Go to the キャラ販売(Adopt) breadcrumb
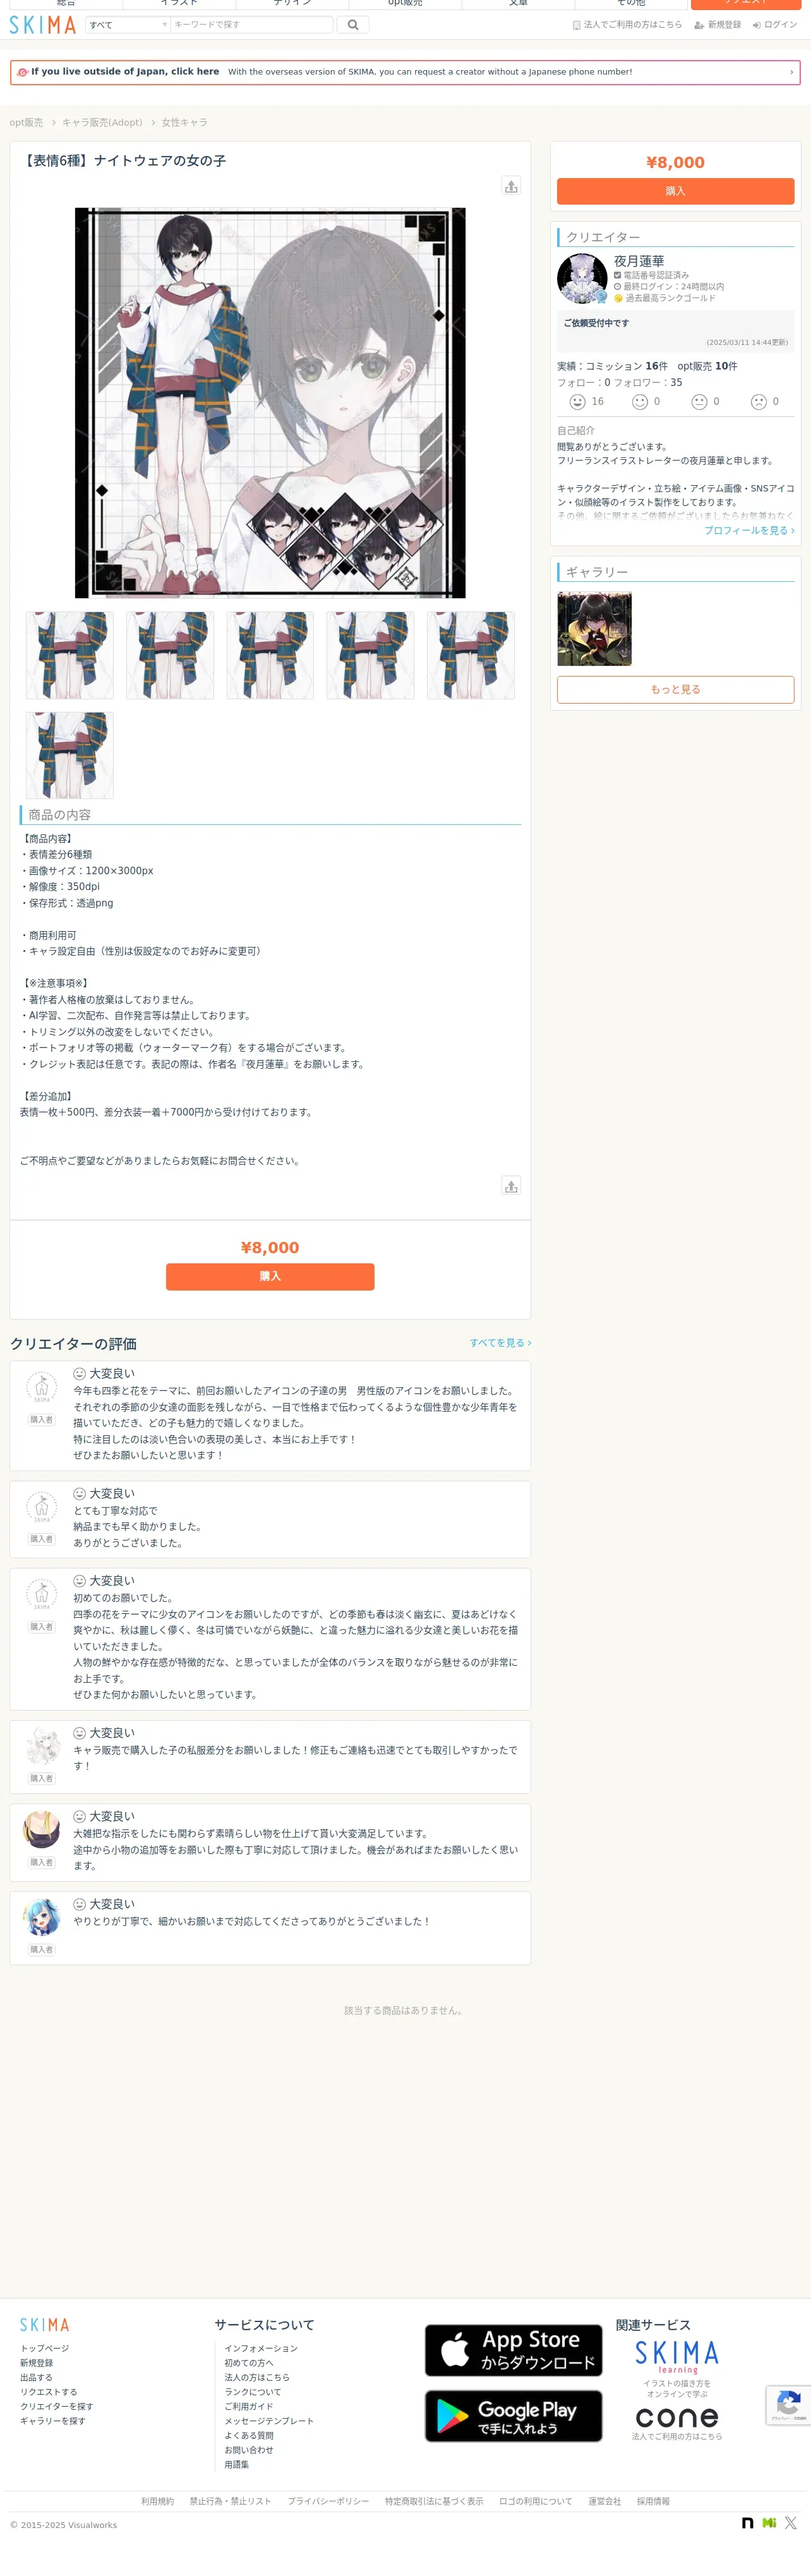The height and width of the screenshot is (2576, 811). [x=102, y=123]
